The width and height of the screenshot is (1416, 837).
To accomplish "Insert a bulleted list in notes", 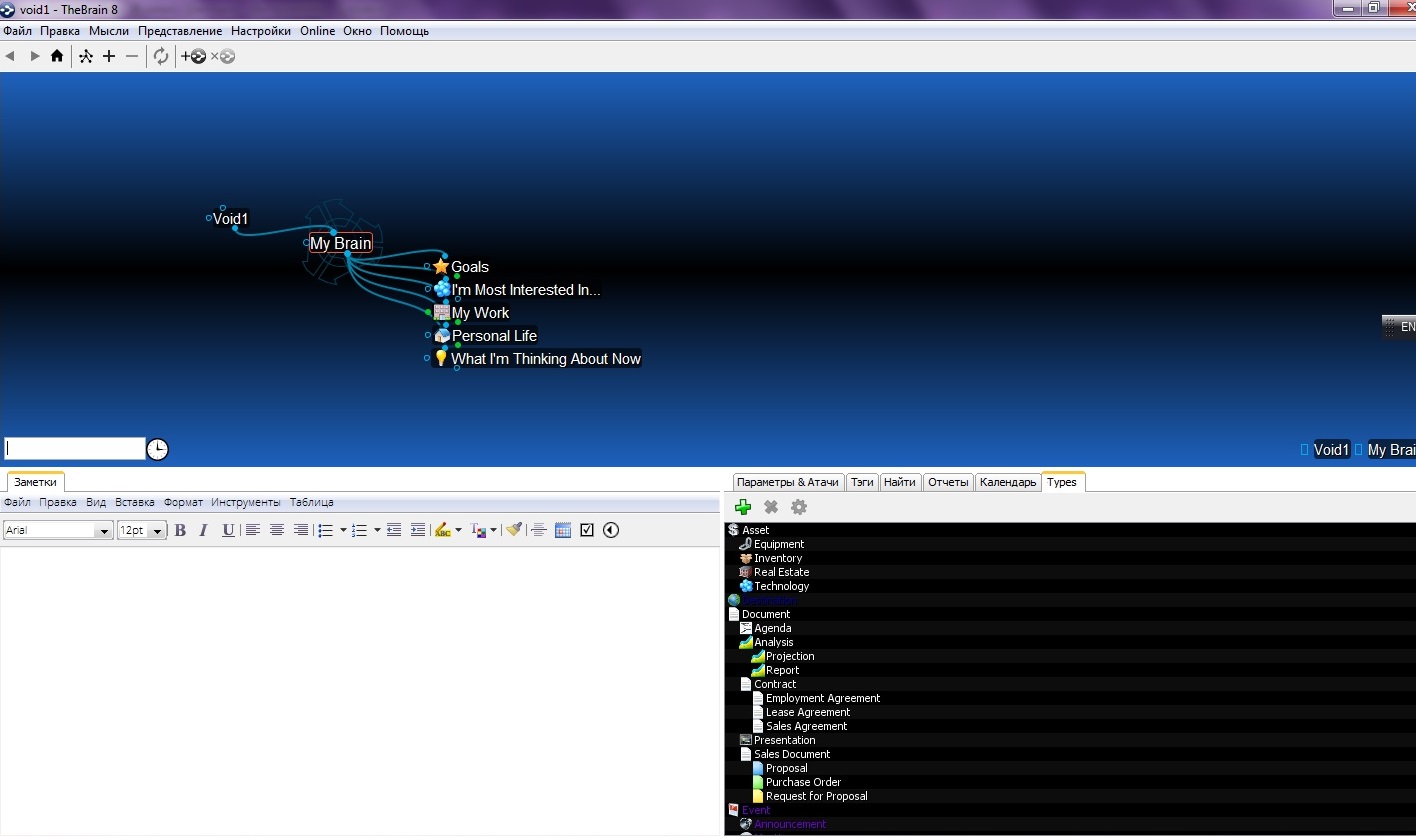I will pyautogui.click(x=326, y=530).
